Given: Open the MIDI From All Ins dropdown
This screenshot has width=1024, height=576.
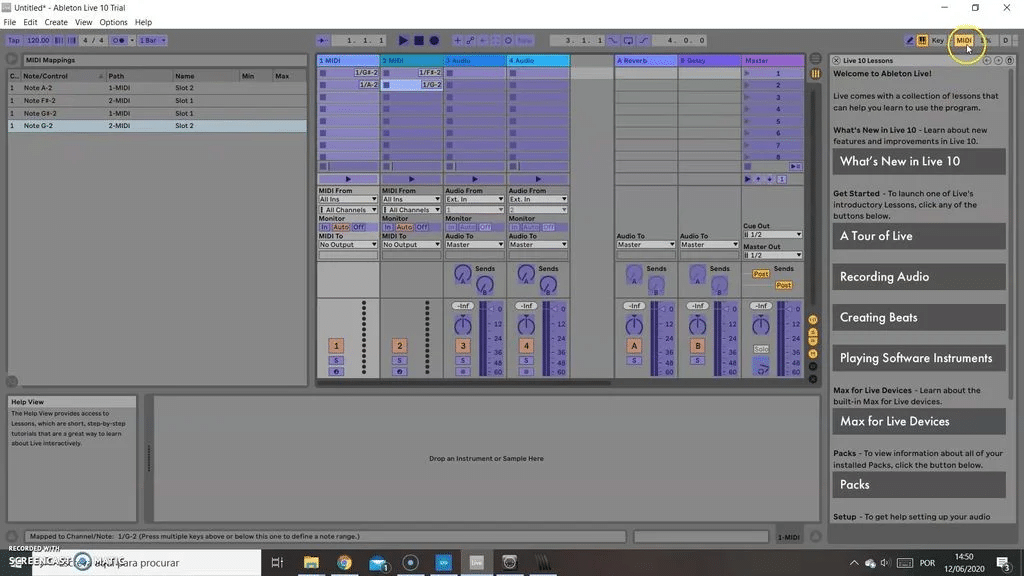Looking at the screenshot, I should pos(347,199).
